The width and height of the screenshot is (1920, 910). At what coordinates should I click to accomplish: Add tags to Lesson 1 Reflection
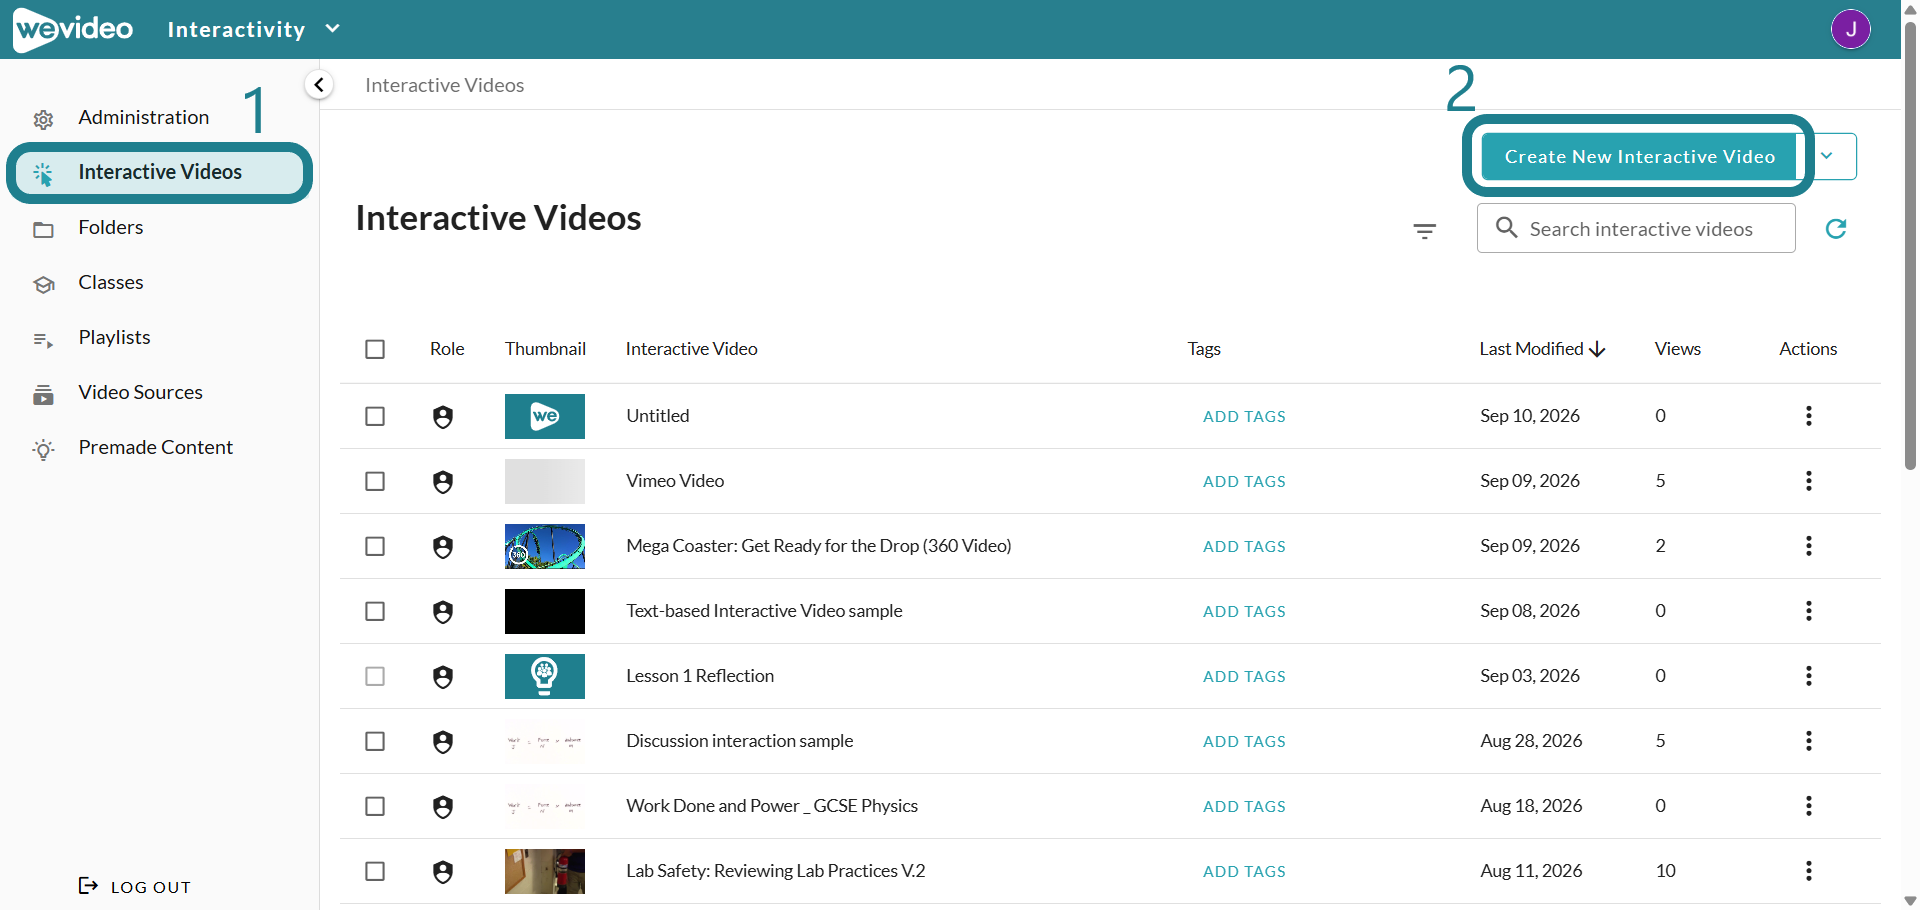pos(1244,677)
